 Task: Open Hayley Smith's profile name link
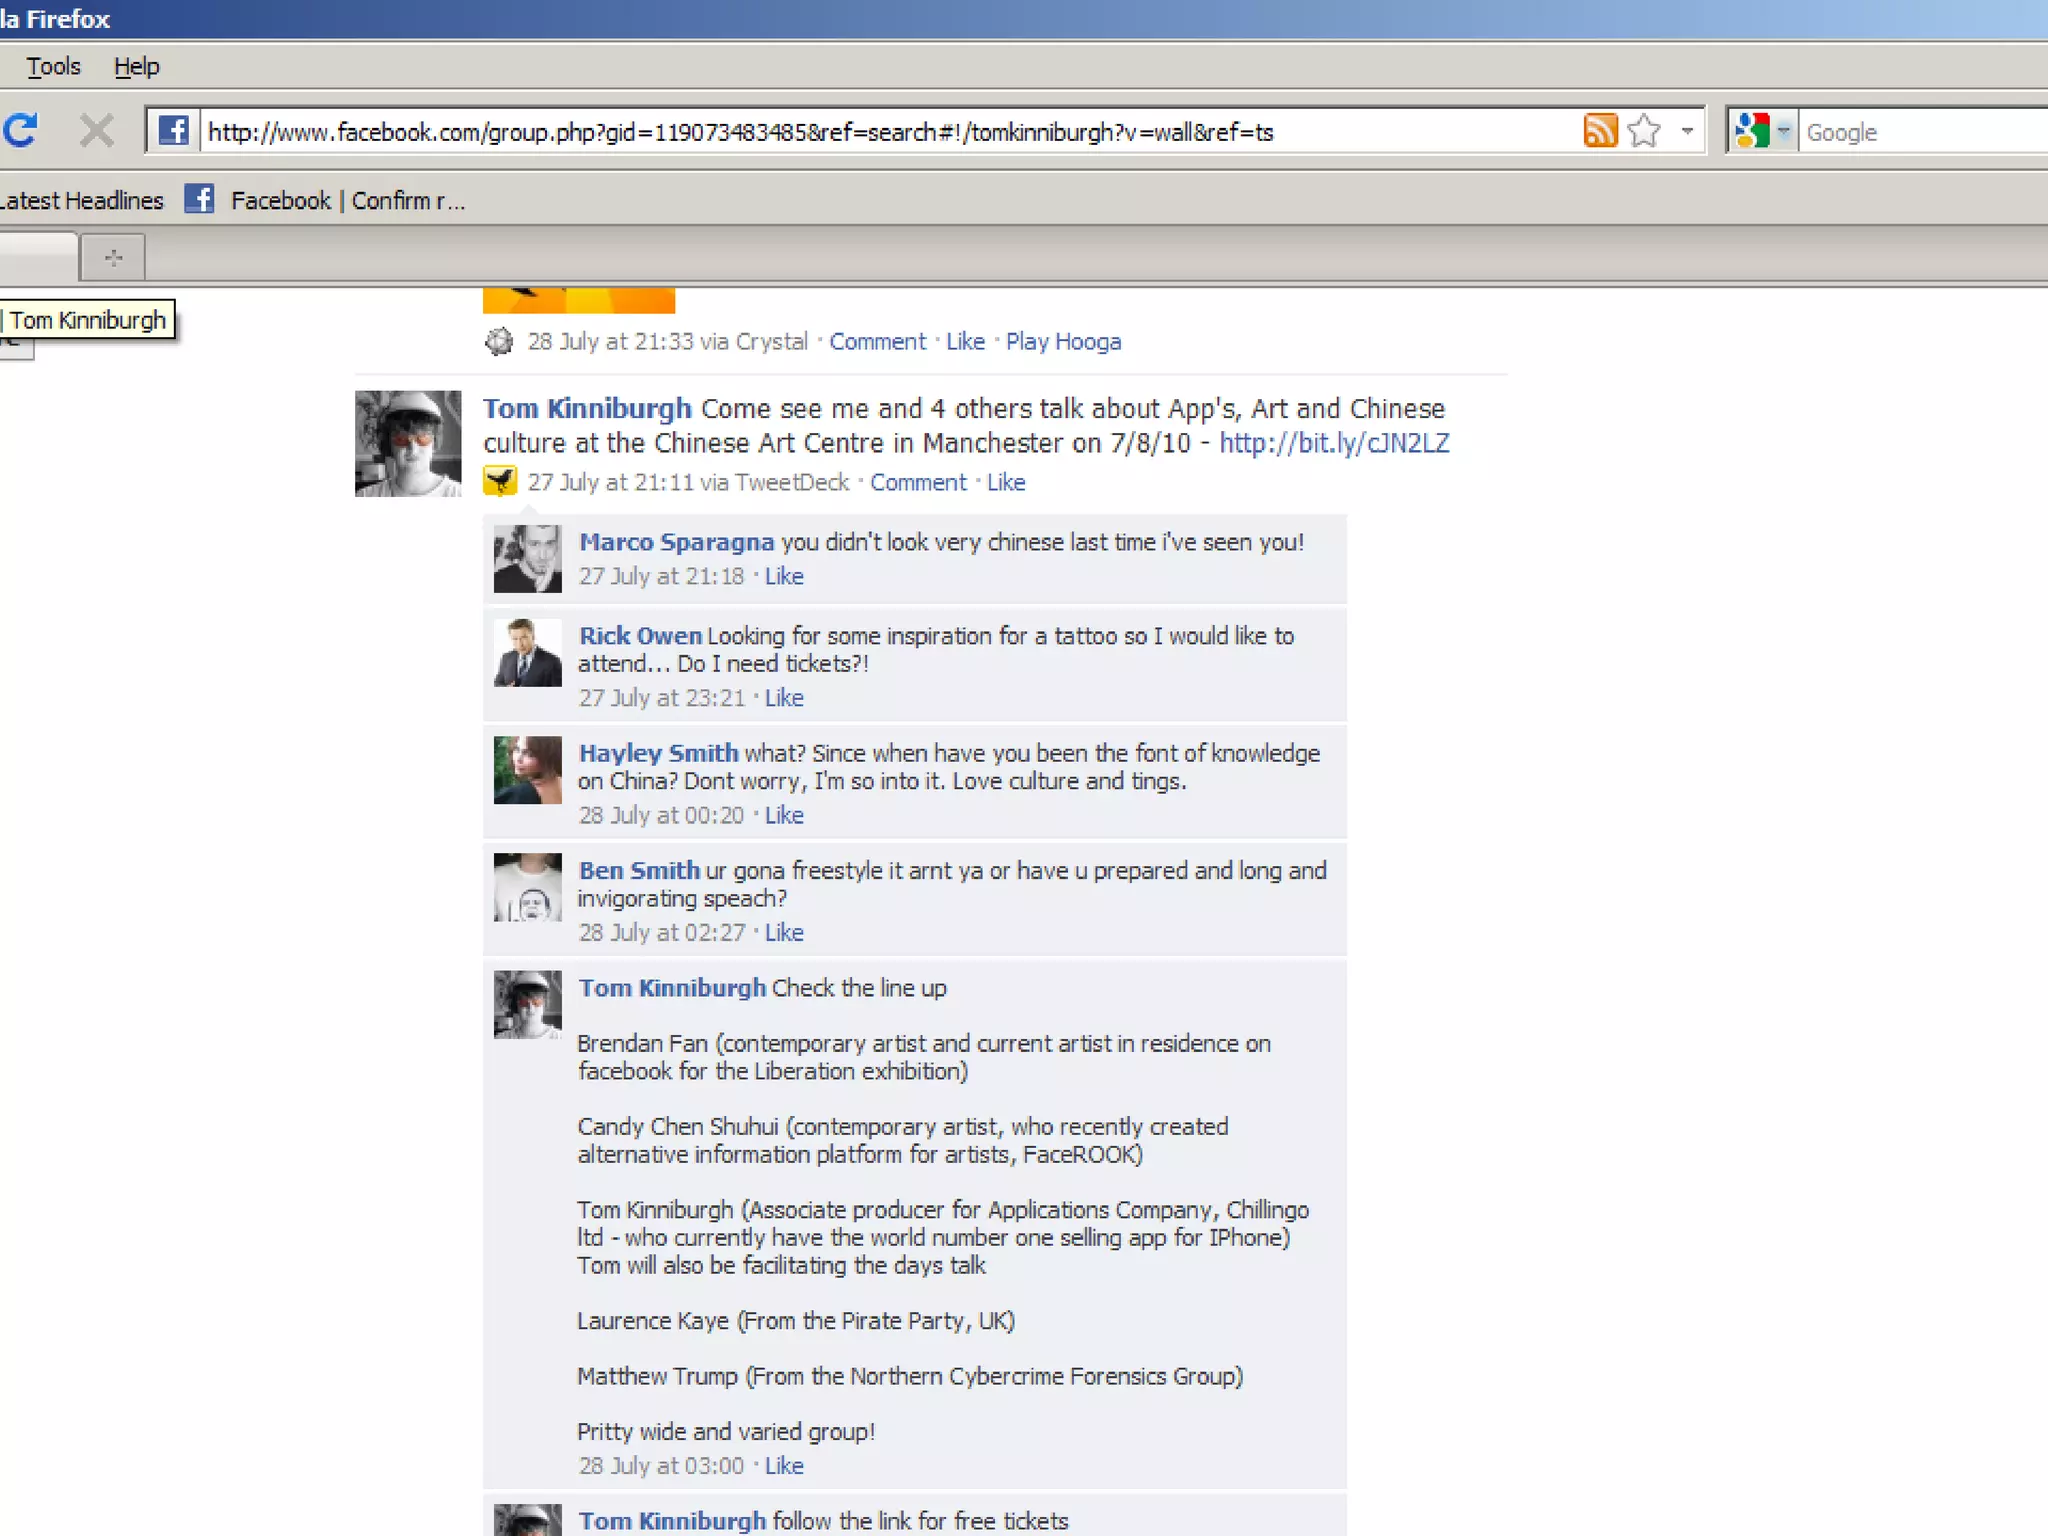[658, 753]
